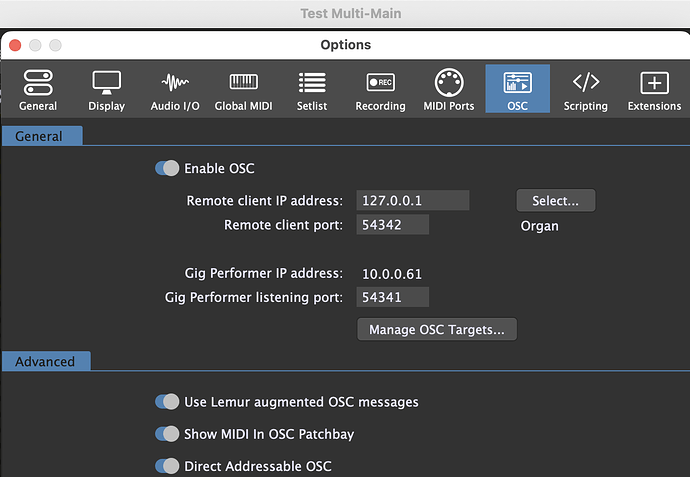690x477 pixels.
Task: Disable Lemur augmented OSC messages
Action: (167, 402)
